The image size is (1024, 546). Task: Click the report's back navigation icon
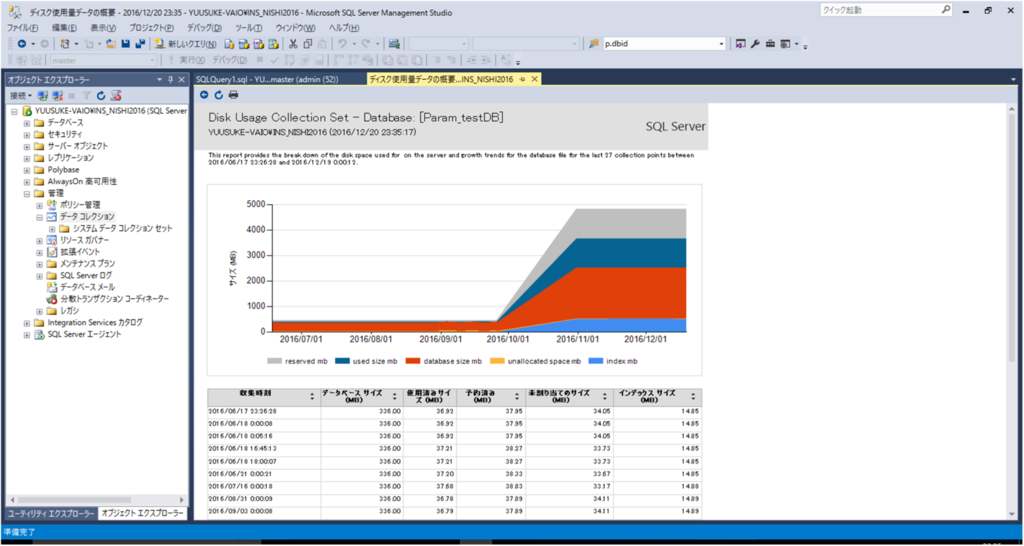tap(204, 95)
